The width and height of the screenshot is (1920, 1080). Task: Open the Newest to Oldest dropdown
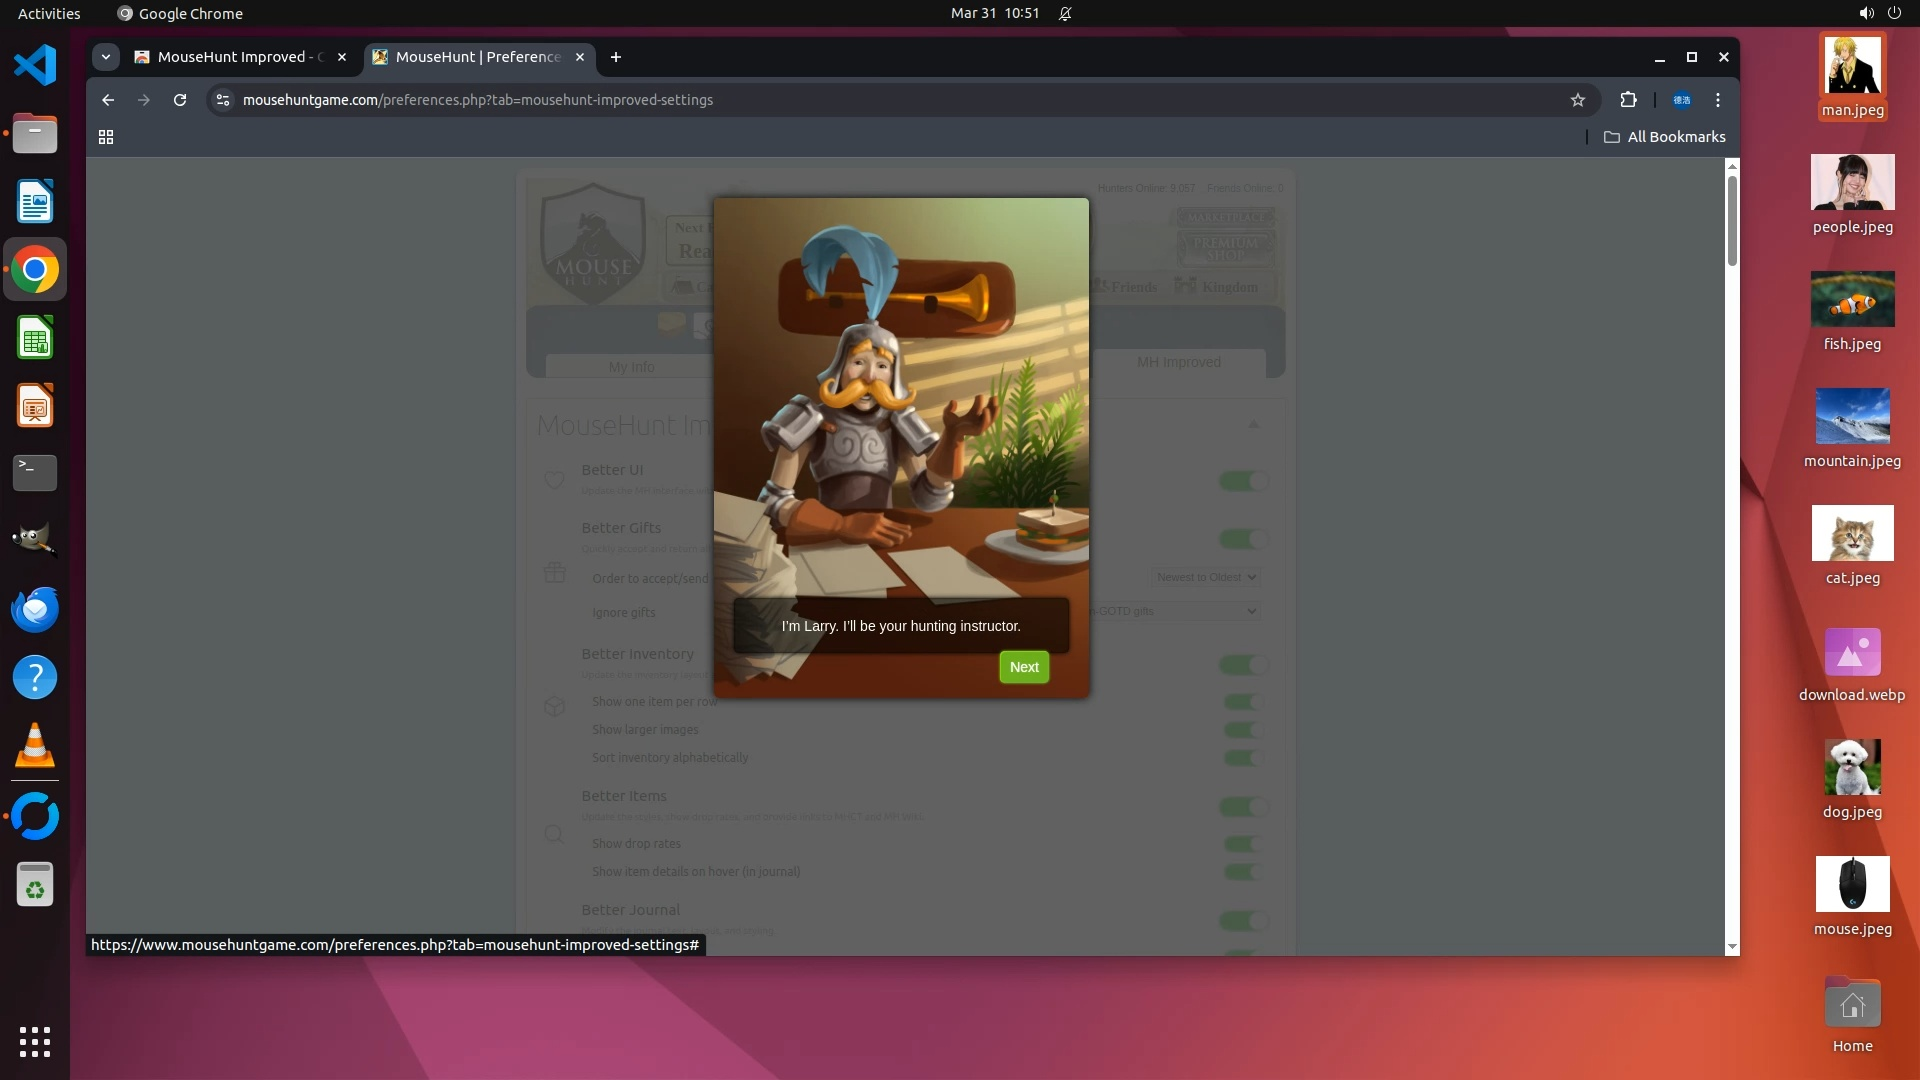[1205, 577]
